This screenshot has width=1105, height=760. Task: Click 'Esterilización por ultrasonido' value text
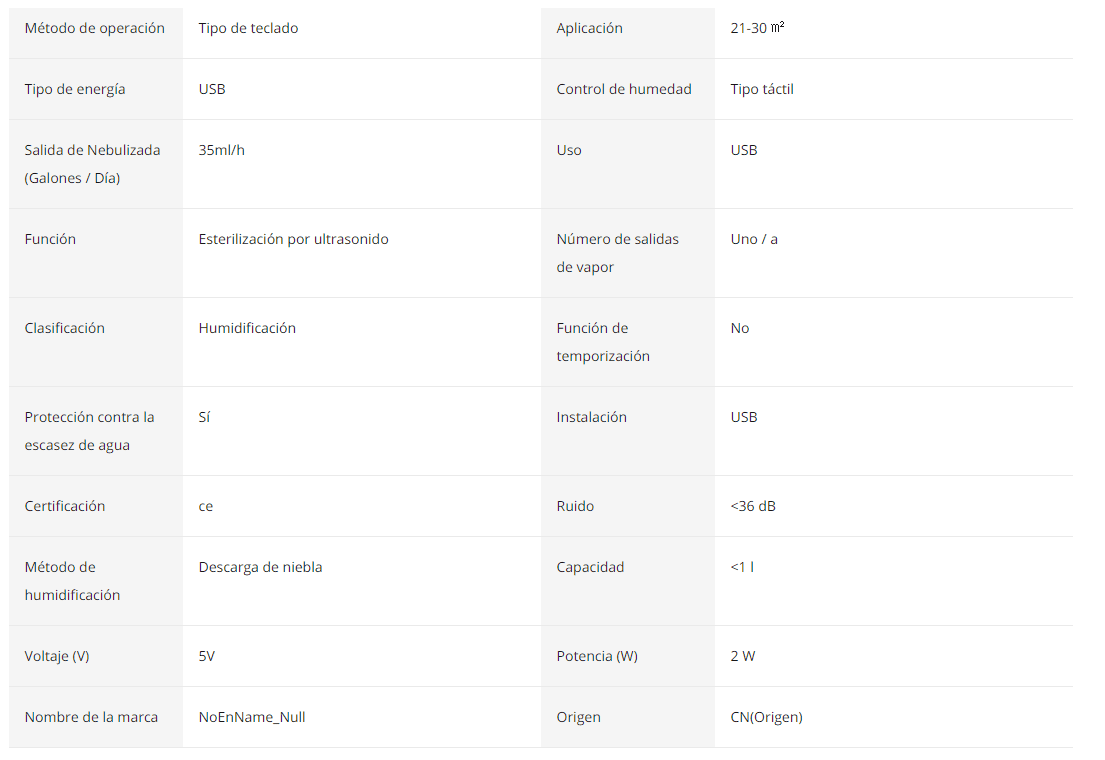pos(293,240)
